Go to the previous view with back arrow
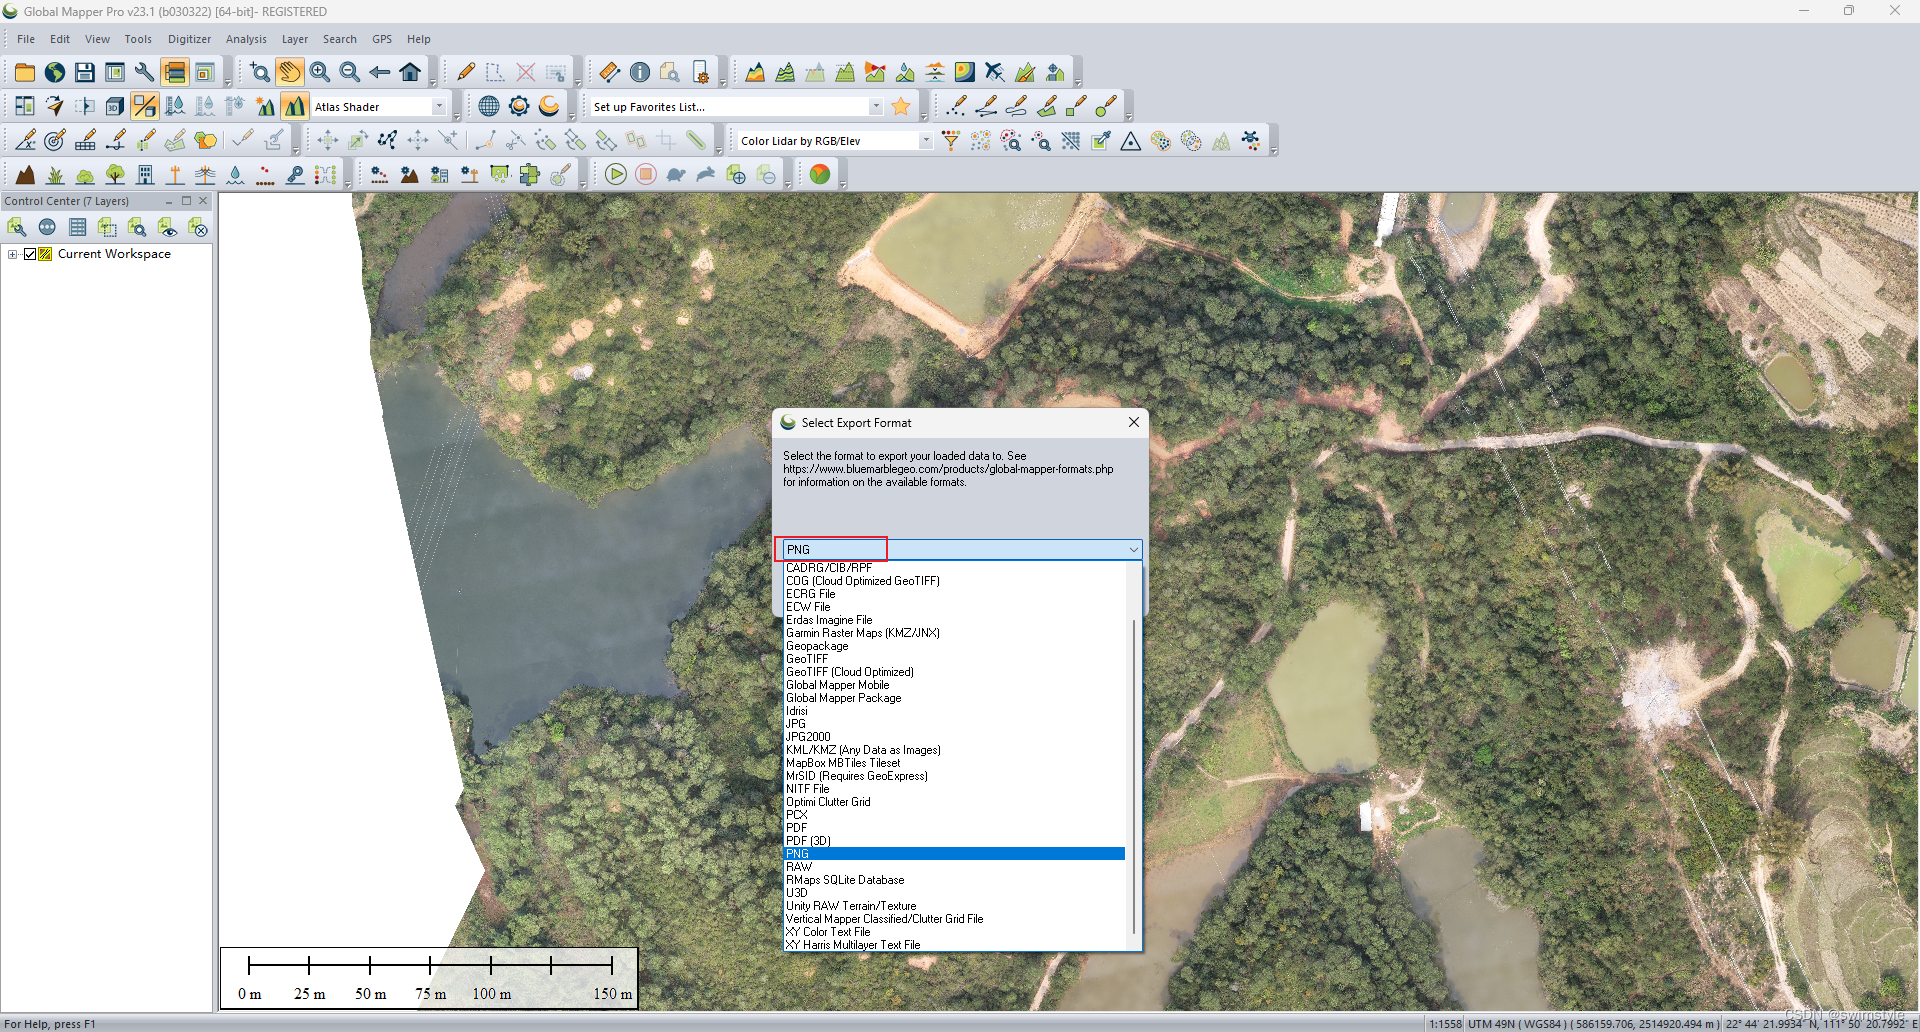 pos(380,72)
